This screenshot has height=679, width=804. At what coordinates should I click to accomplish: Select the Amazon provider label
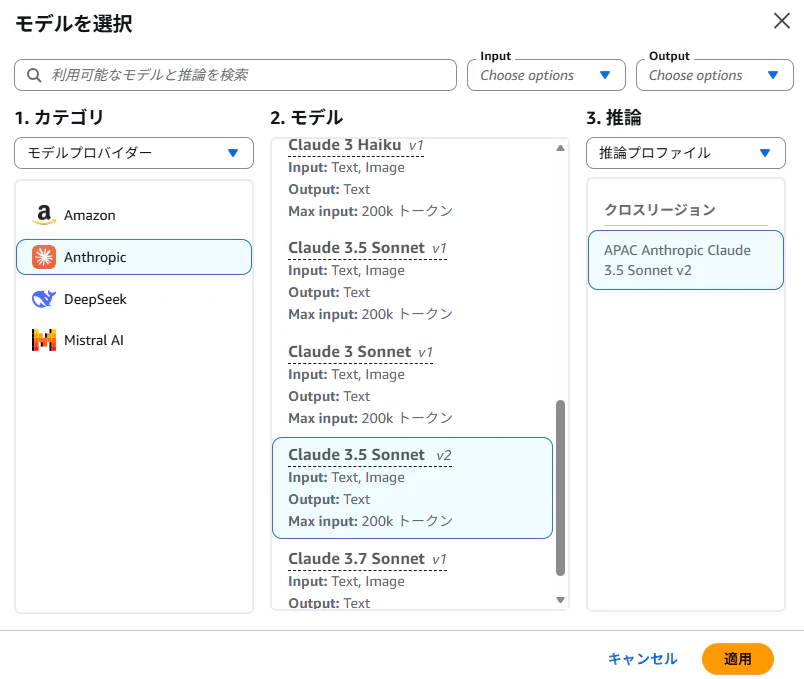pyautogui.click(x=90, y=215)
